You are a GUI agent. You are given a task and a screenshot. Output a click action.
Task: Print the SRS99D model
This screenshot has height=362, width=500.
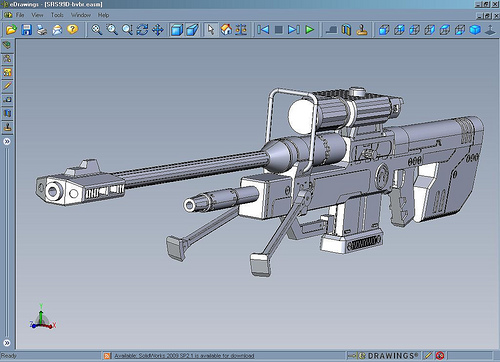pos(42,30)
